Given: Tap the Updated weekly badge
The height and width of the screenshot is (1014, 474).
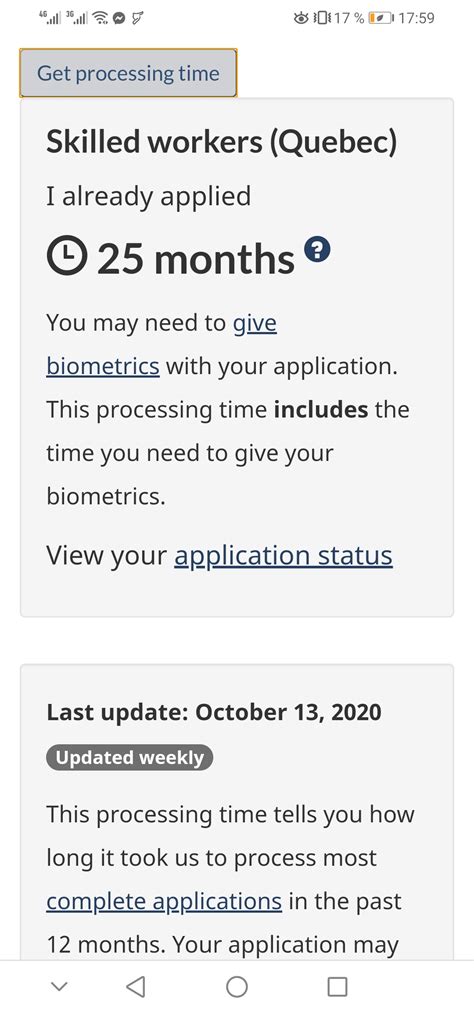Looking at the screenshot, I should [130, 758].
